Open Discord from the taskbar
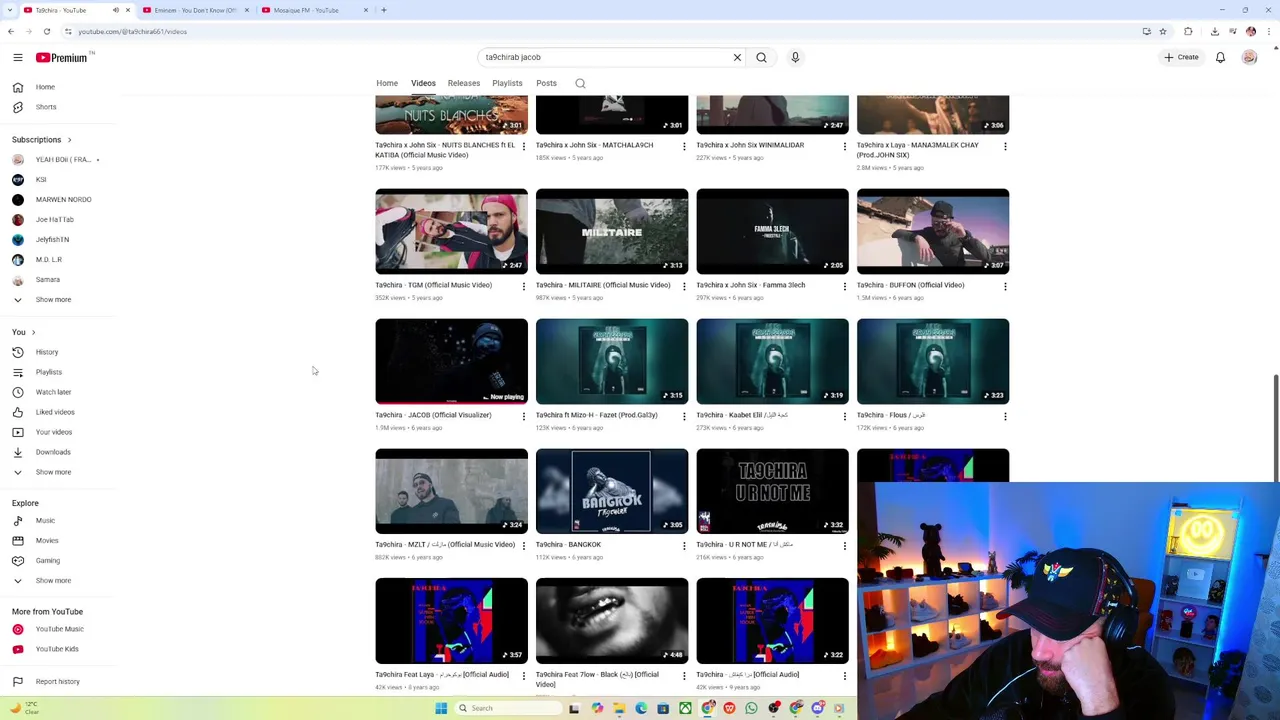Viewport: 1280px width, 720px height. (x=817, y=708)
